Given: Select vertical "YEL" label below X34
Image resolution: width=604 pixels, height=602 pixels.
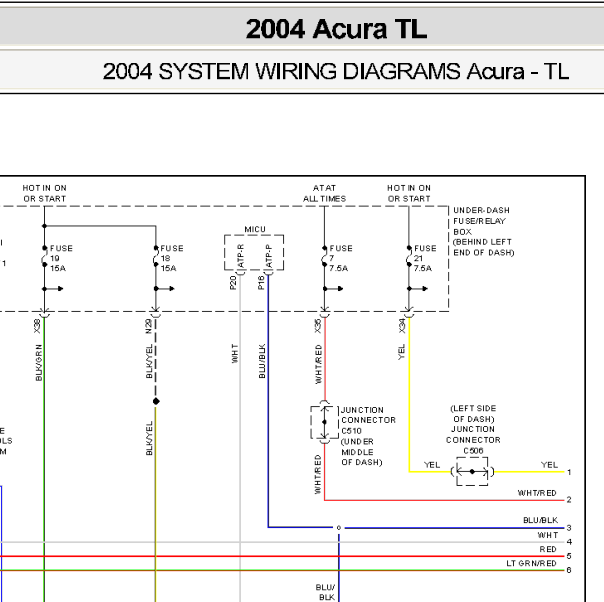Looking at the screenshot, I should tap(401, 352).
